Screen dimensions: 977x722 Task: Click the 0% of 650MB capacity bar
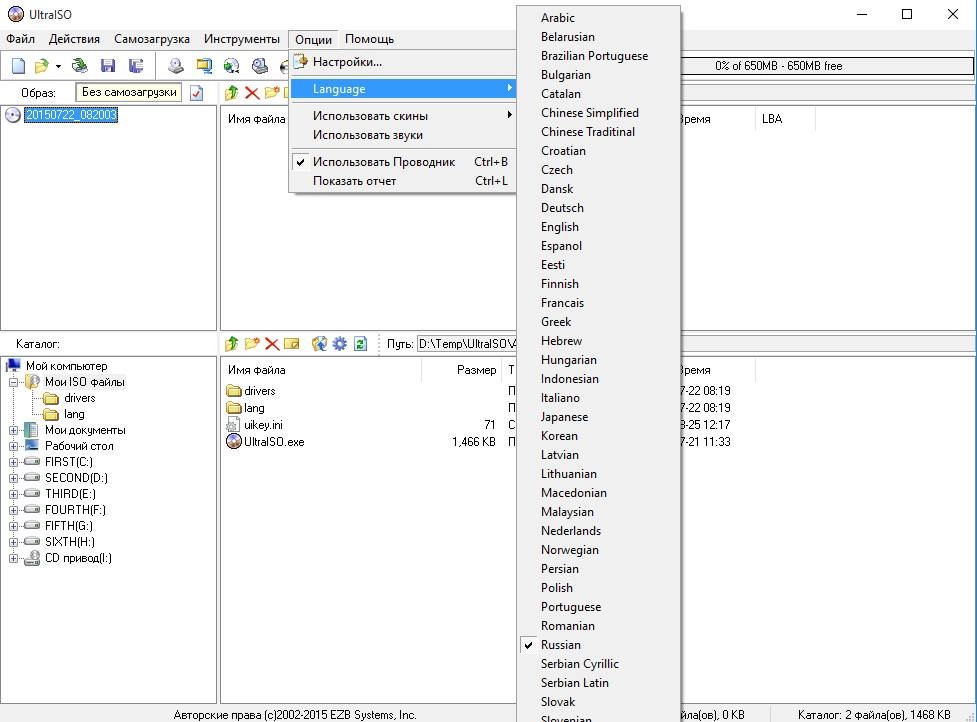(826, 66)
